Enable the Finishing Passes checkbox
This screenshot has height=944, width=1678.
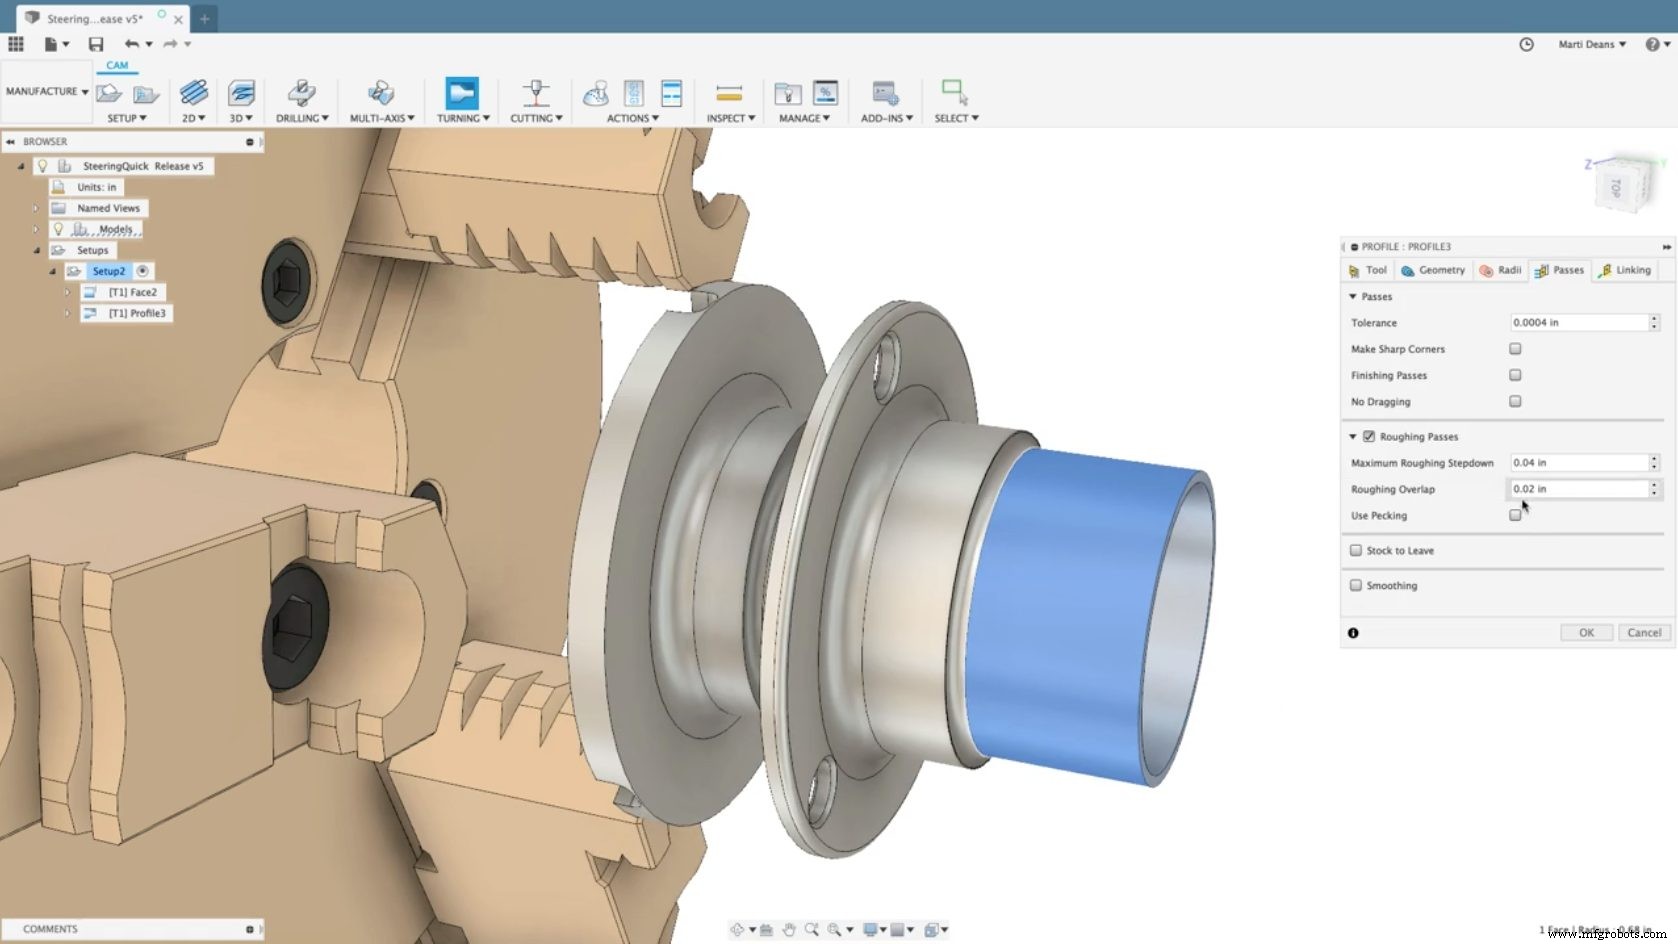tap(1515, 375)
